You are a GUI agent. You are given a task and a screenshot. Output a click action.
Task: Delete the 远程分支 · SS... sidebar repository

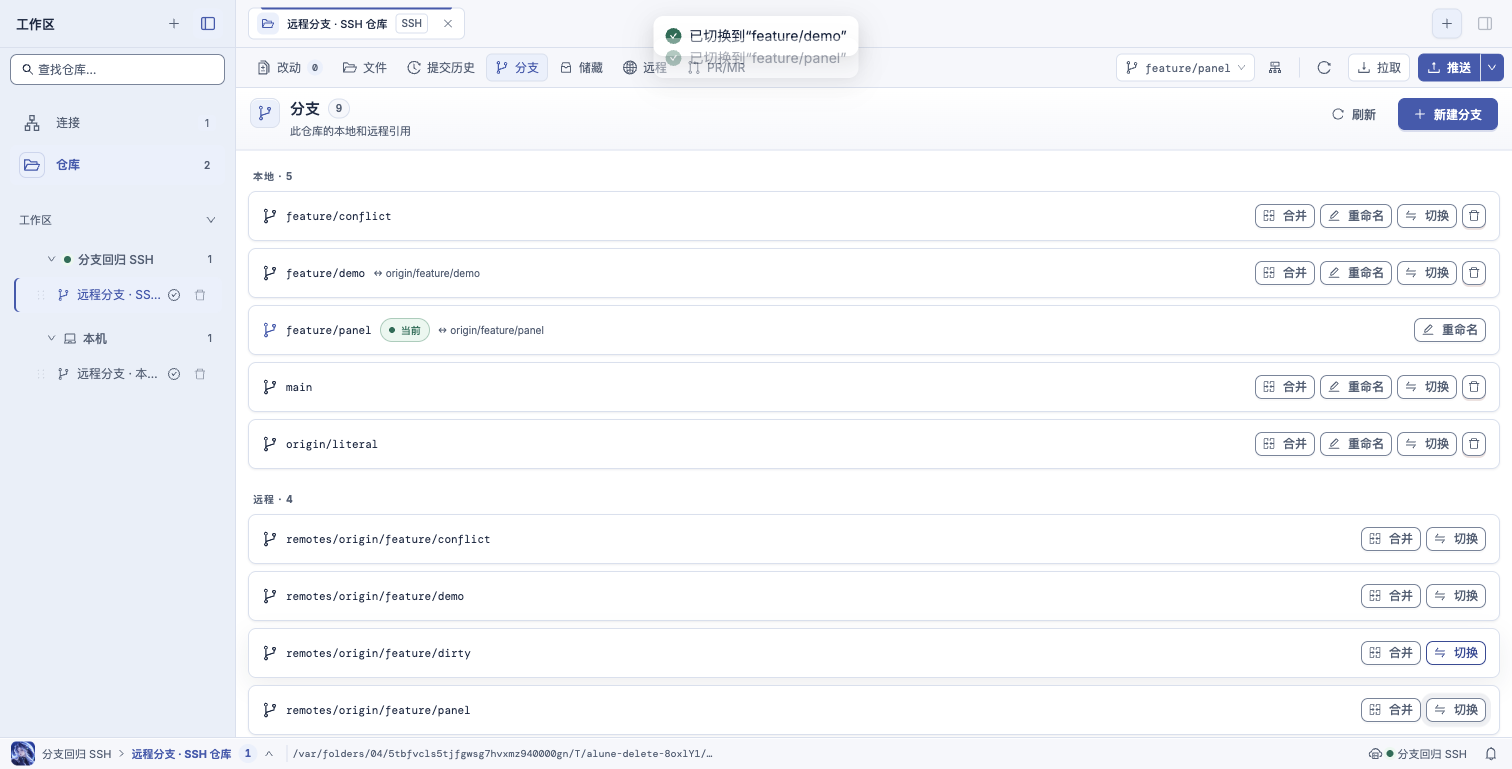coord(200,295)
